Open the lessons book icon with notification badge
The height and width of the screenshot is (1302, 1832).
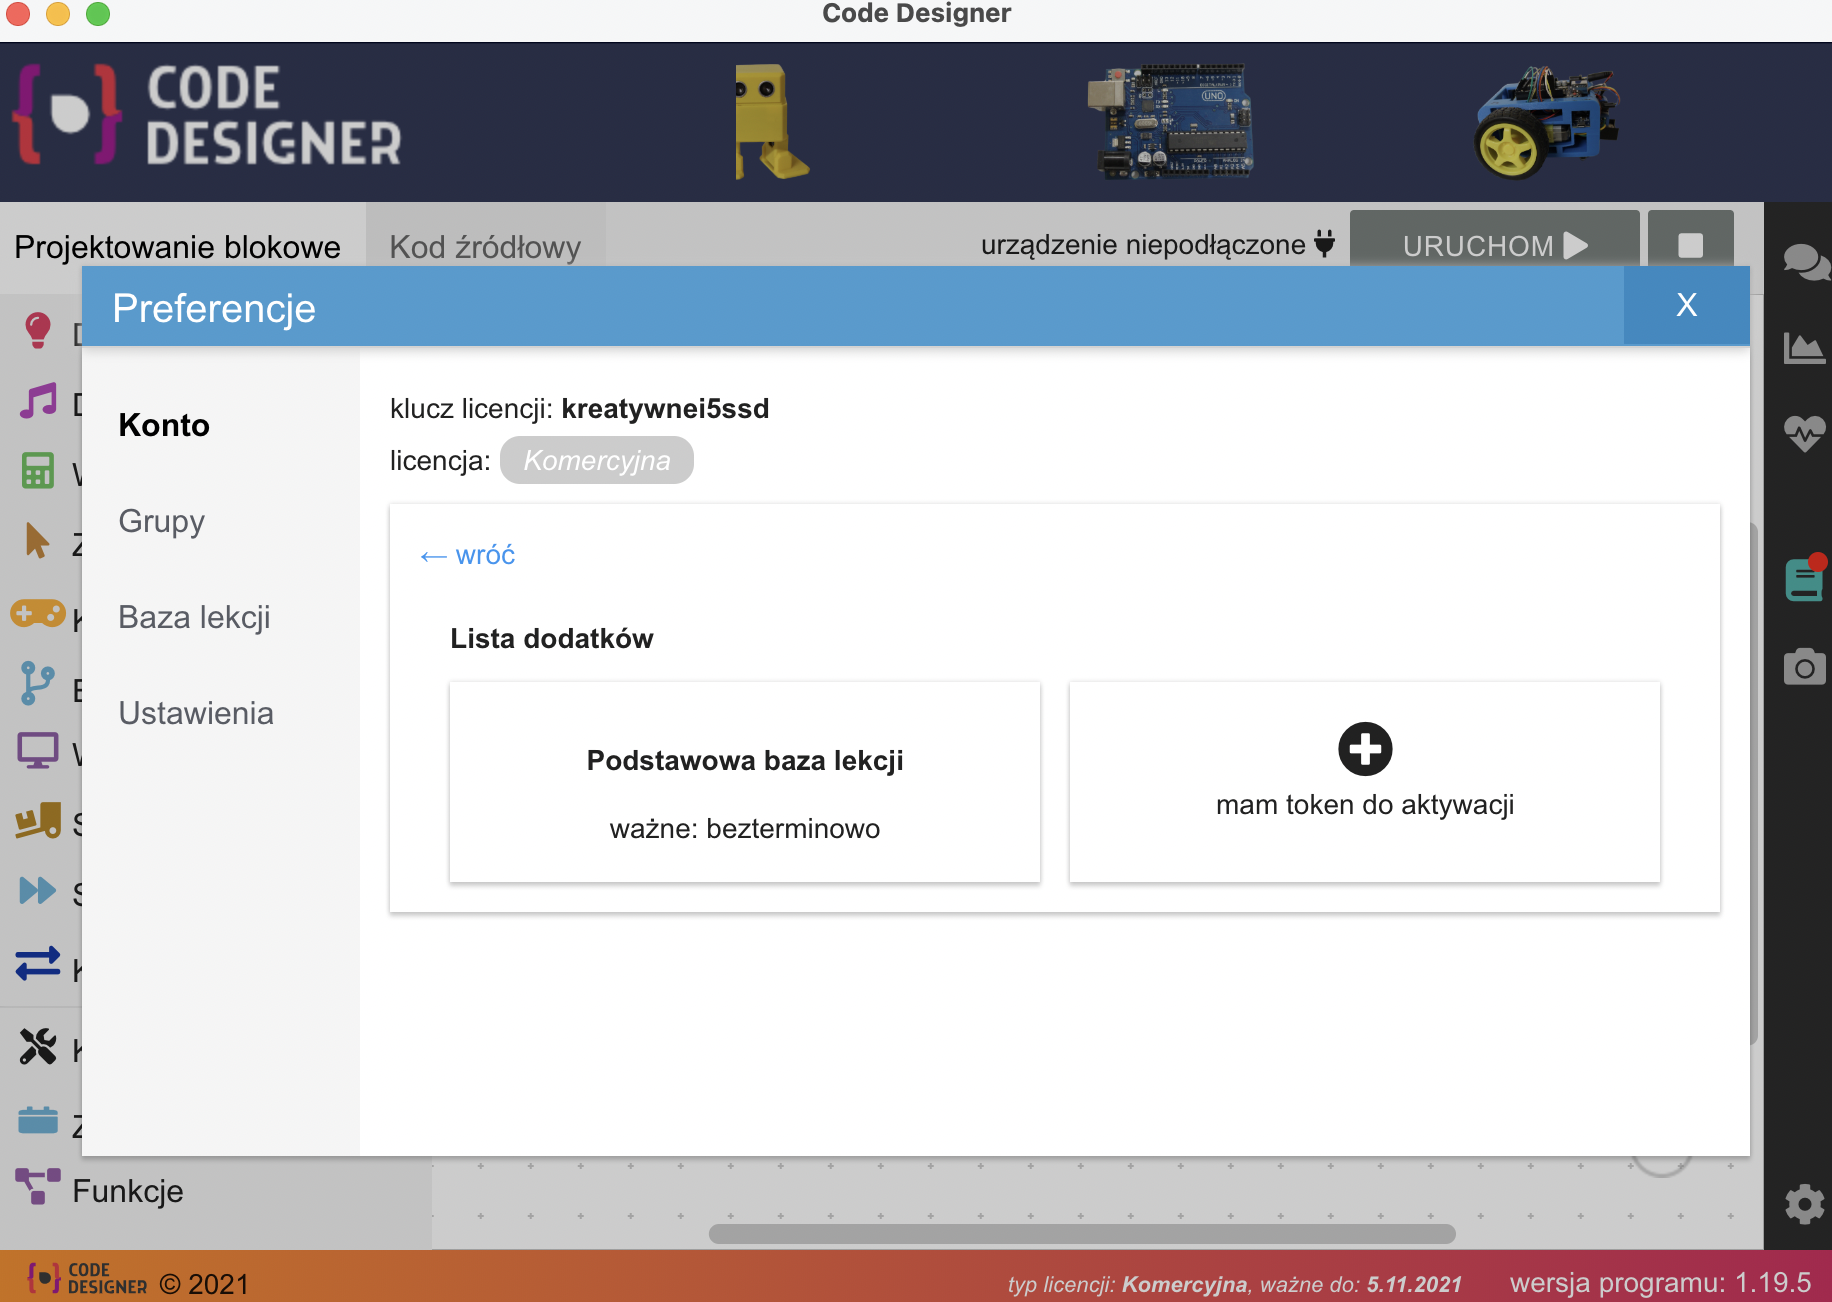(1804, 578)
